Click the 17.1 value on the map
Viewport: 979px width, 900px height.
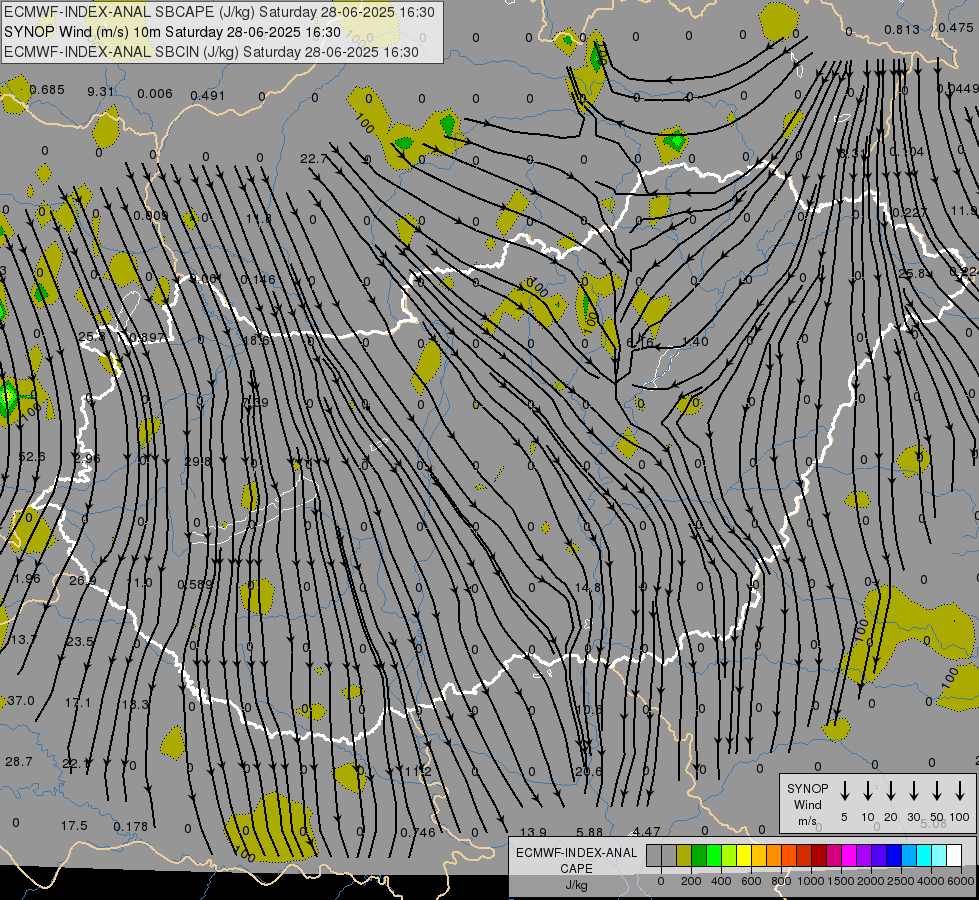coord(78,703)
